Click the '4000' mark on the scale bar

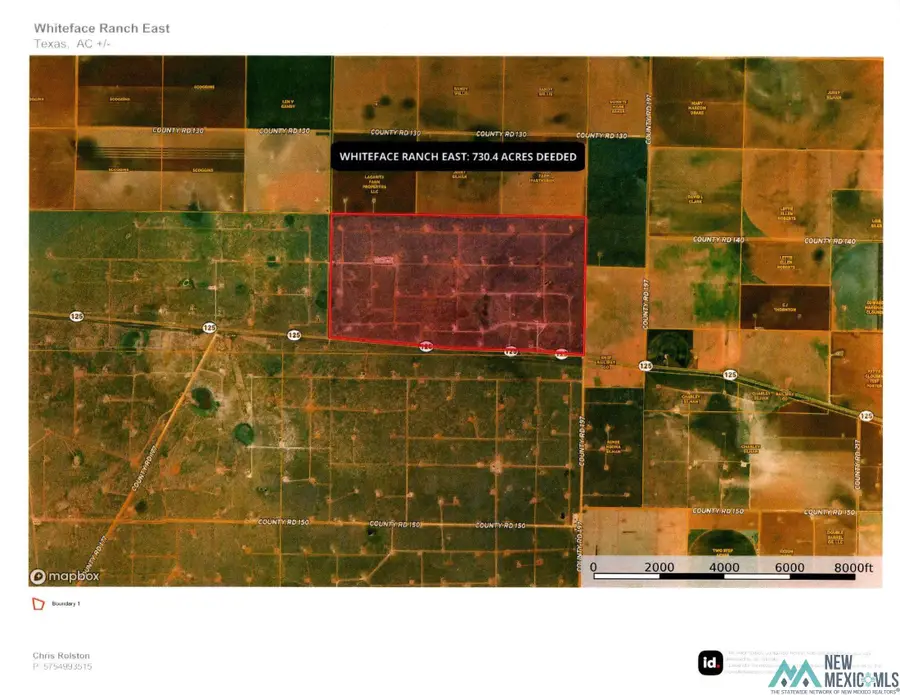724,567
